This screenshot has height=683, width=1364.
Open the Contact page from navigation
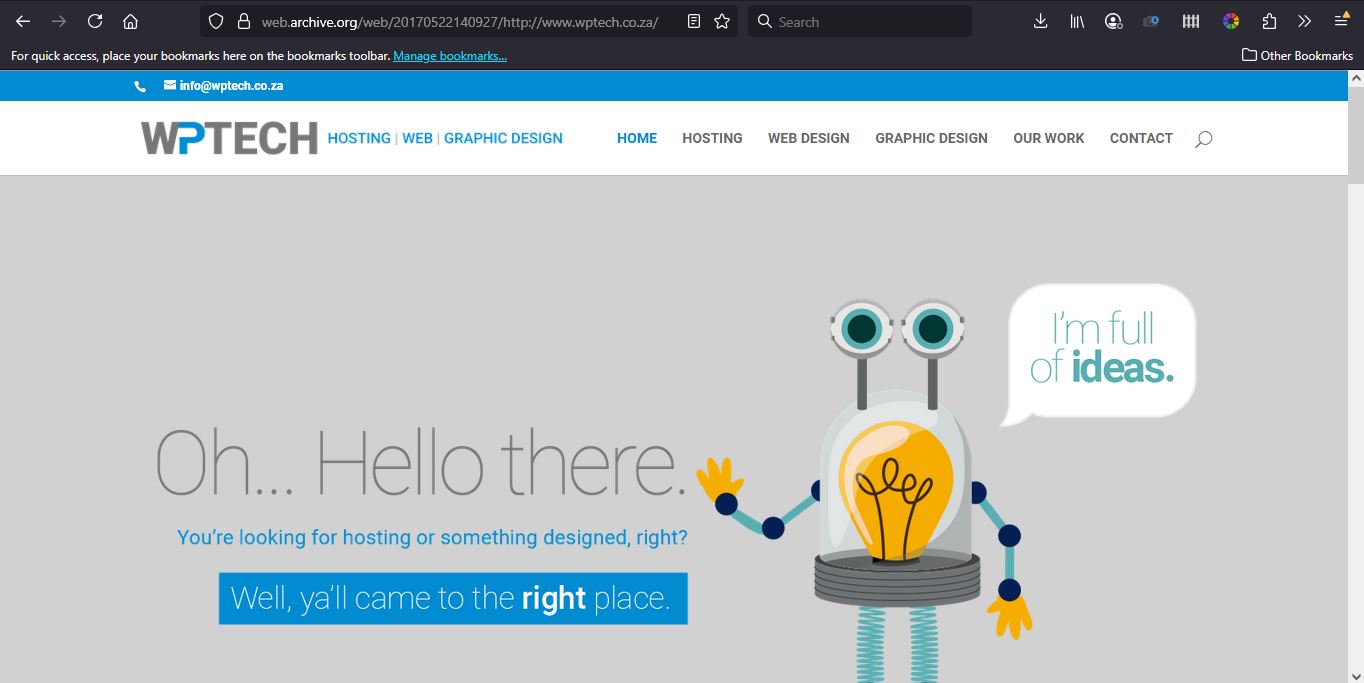(1141, 138)
